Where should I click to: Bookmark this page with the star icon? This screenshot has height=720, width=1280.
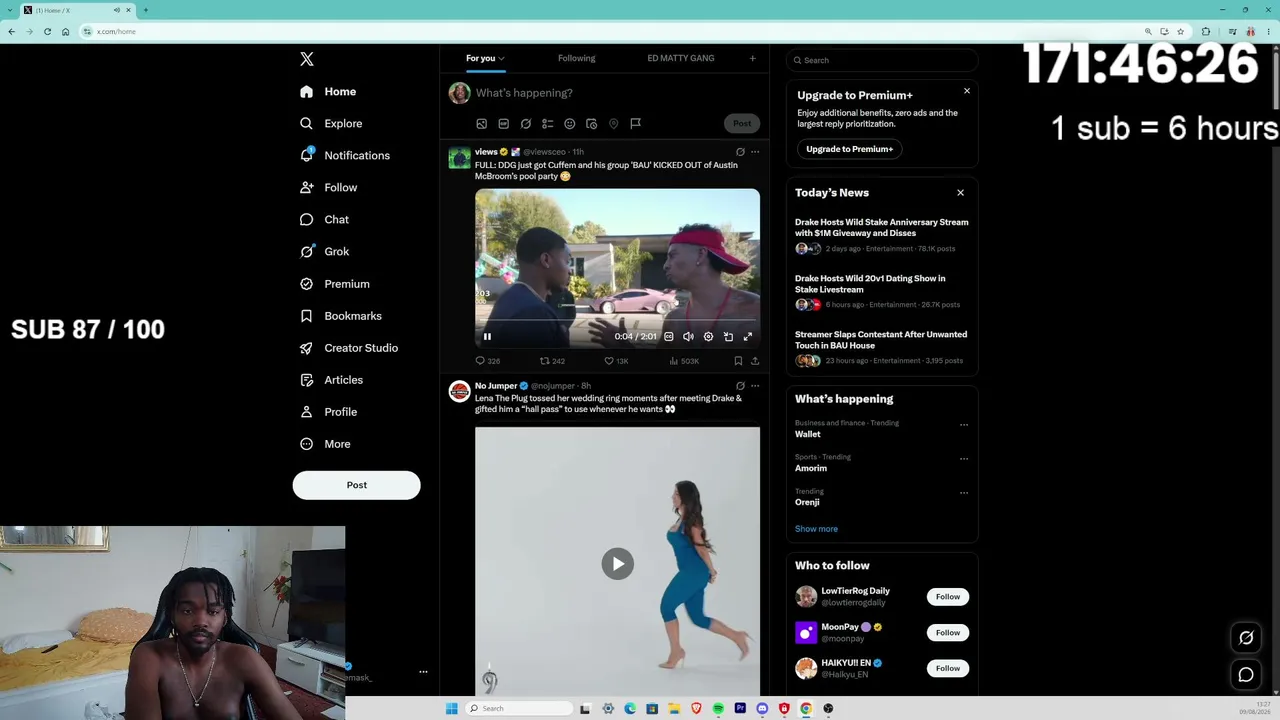click(1180, 31)
